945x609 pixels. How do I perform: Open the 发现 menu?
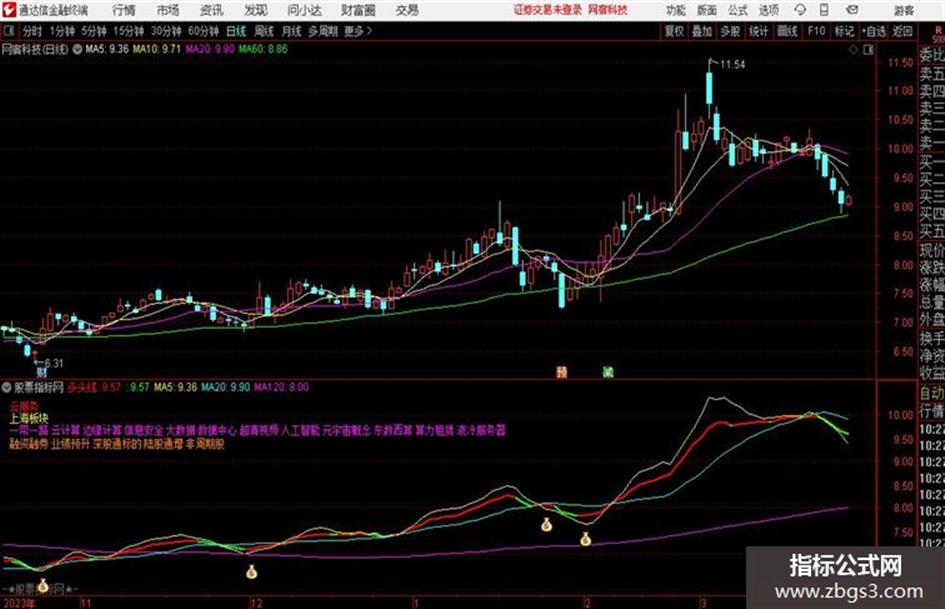click(x=255, y=10)
